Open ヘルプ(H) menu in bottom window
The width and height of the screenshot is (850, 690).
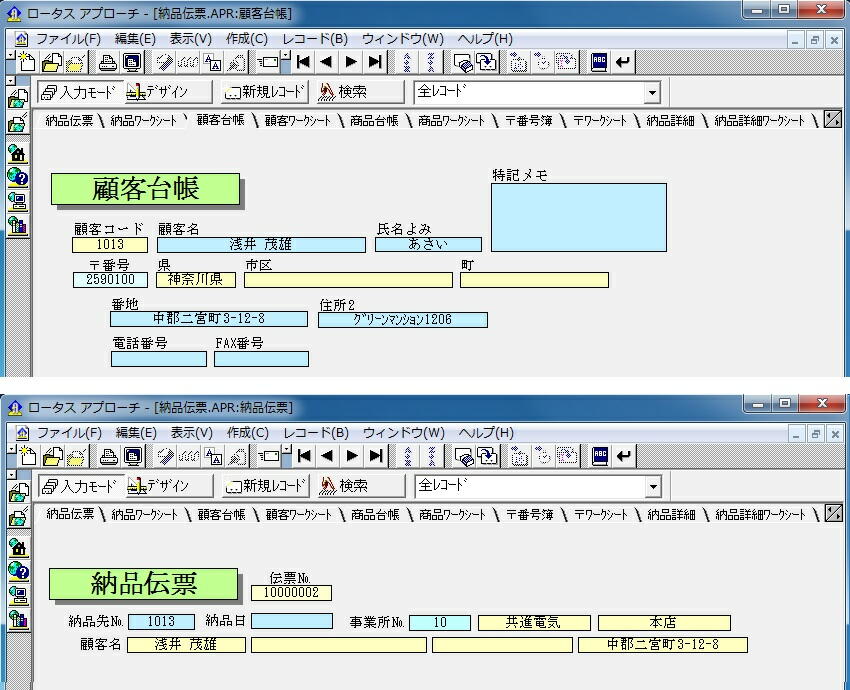pos(486,433)
